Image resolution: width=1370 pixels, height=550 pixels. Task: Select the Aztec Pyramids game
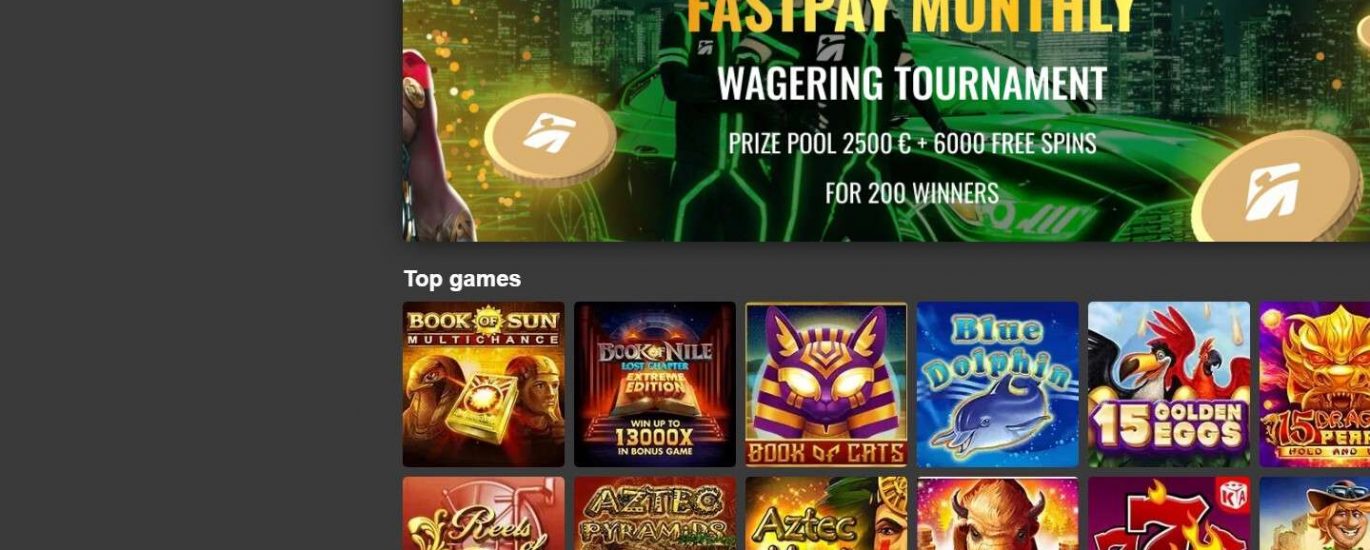pos(655,513)
